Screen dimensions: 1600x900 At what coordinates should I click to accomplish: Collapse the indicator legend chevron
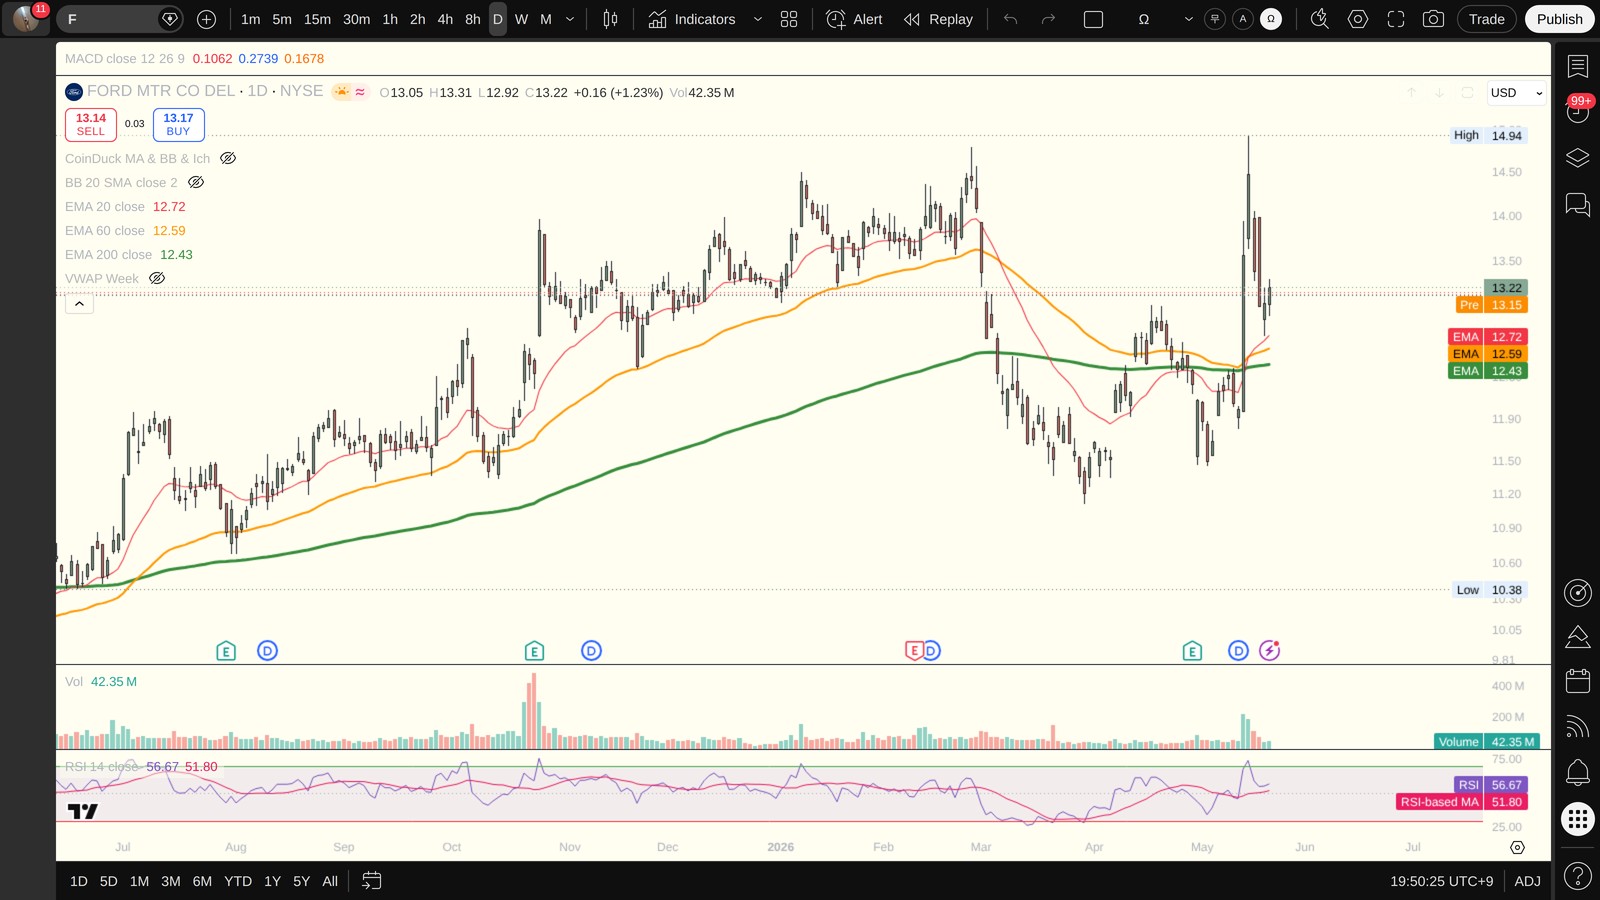point(79,303)
